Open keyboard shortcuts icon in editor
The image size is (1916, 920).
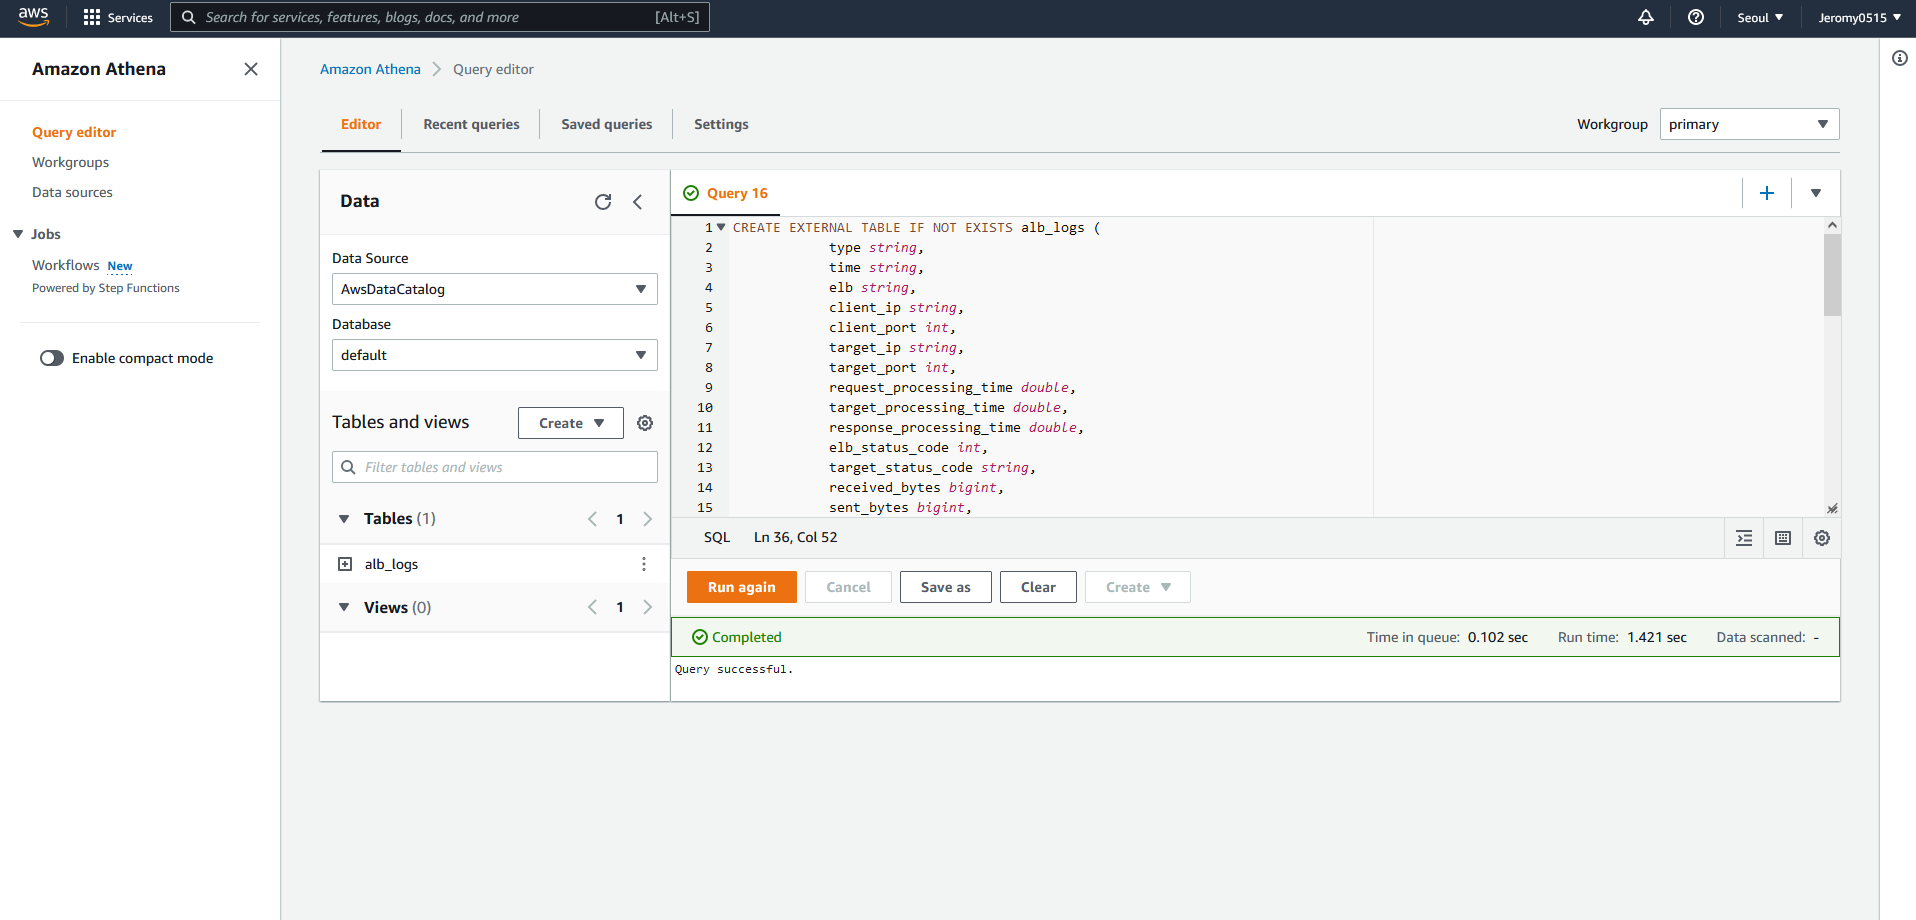1783,538
